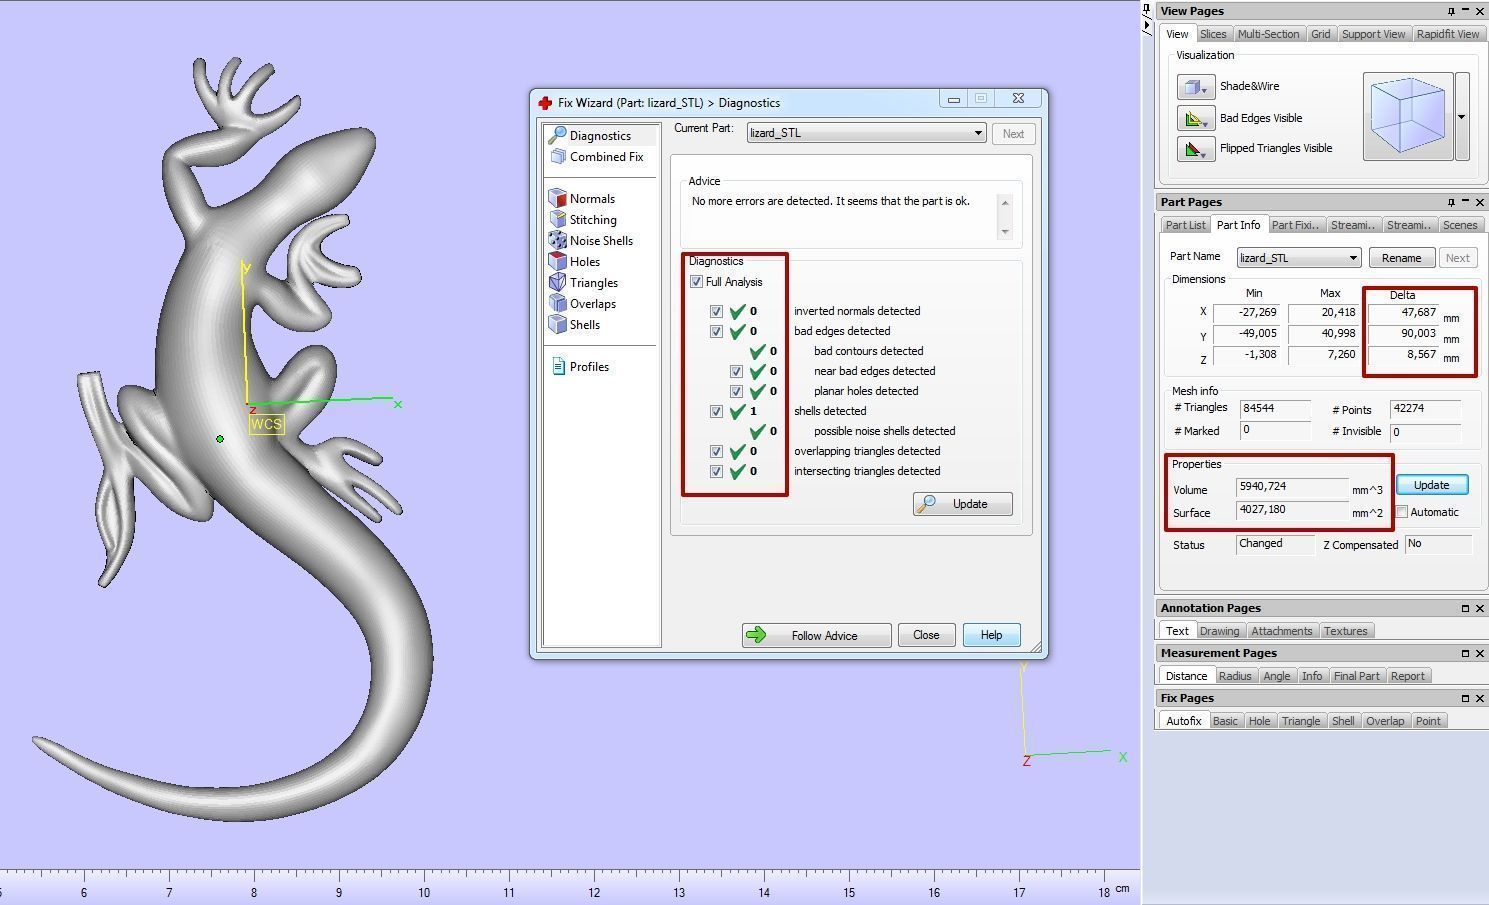Click Close button in Fix Wizard
This screenshot has width=1489, height=905.
[926, 635]
